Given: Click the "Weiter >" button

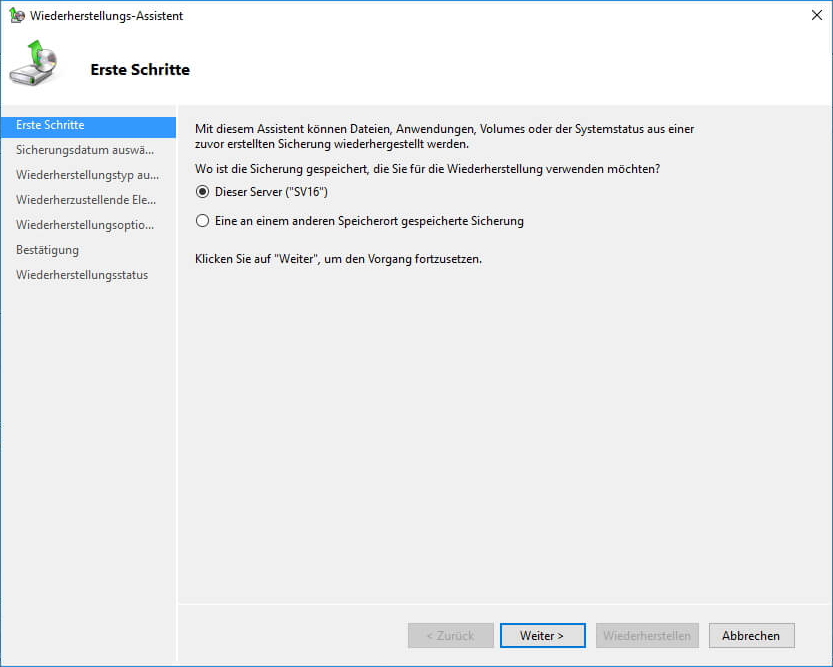Looking at the screenshot, I should (x=542, y=636).
